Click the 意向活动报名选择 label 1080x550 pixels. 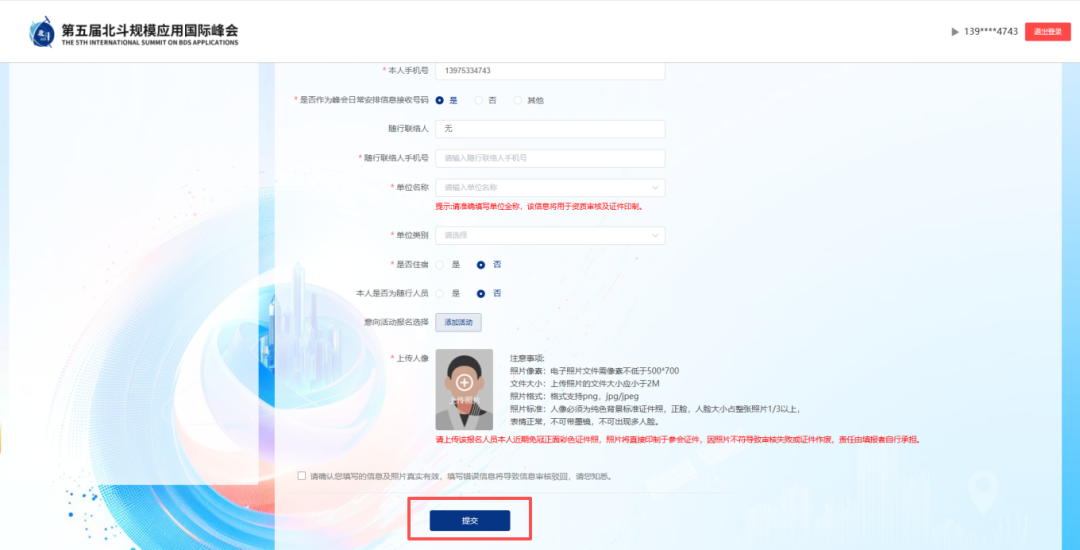click(396, 322)
